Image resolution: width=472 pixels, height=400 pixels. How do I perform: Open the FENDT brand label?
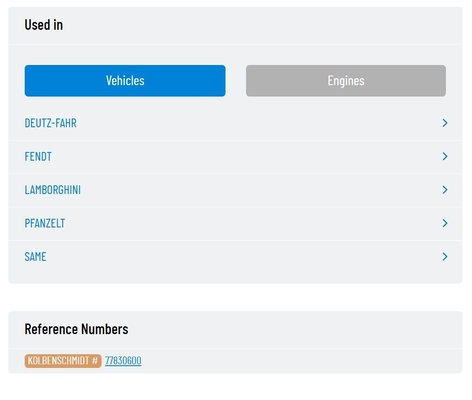38,156
